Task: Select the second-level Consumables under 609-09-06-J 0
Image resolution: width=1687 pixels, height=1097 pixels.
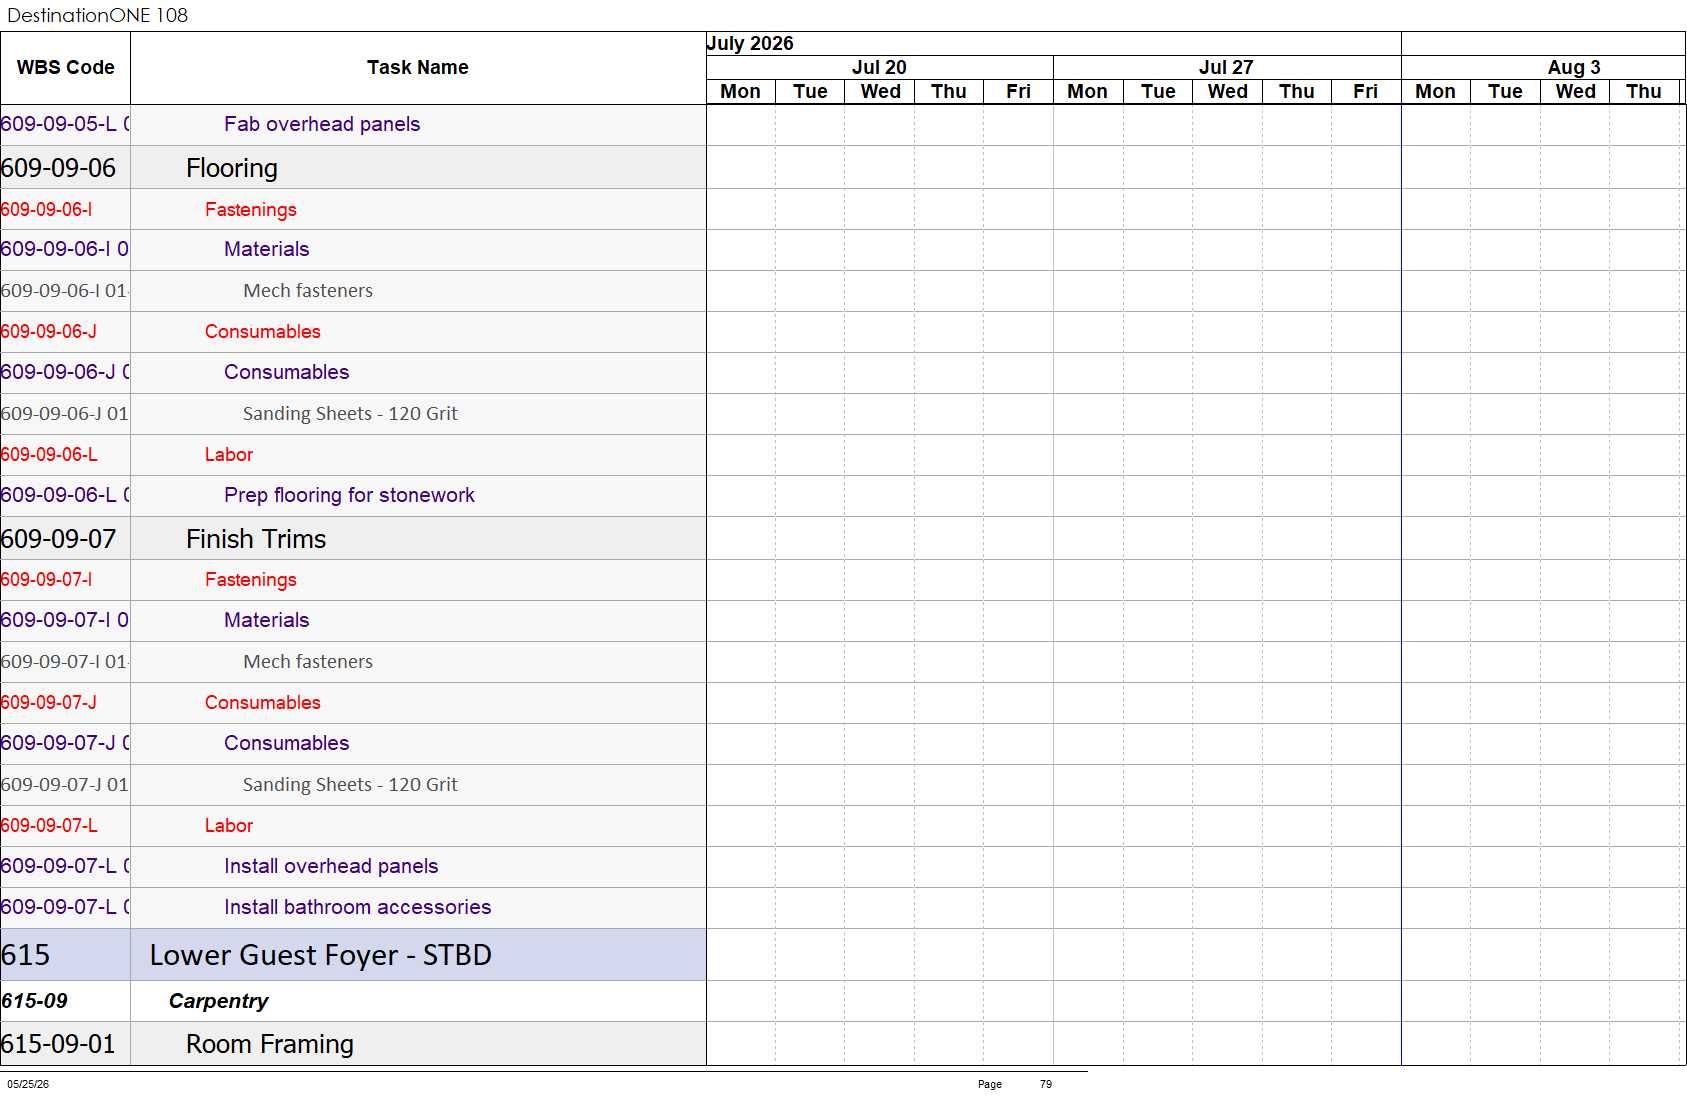Action: (x=287, y=372)
